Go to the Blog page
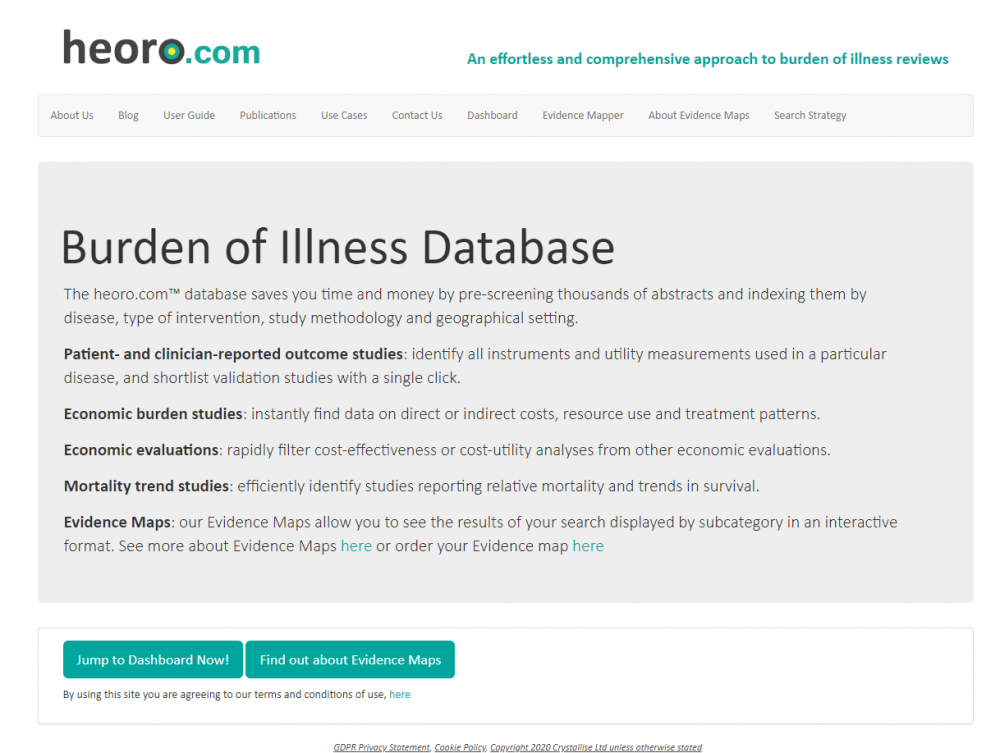 (128, 115)
